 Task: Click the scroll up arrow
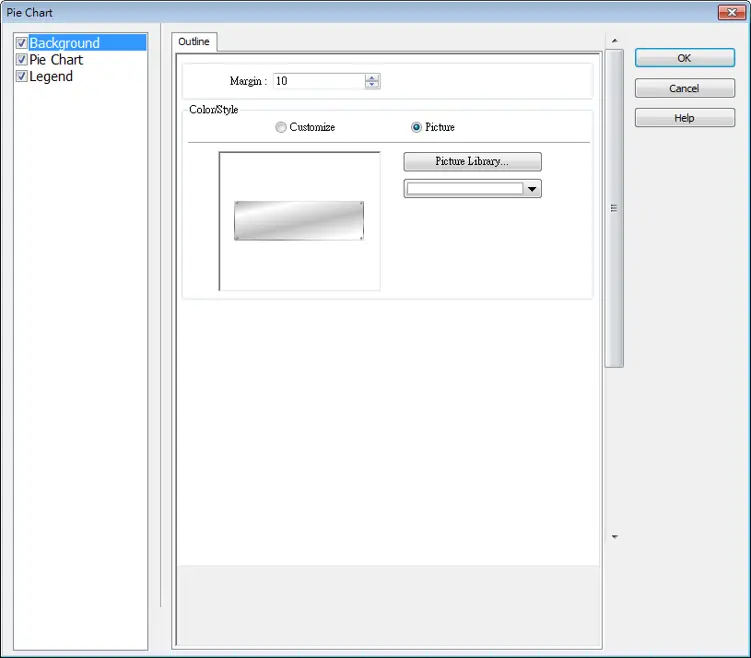click(614, 41)
